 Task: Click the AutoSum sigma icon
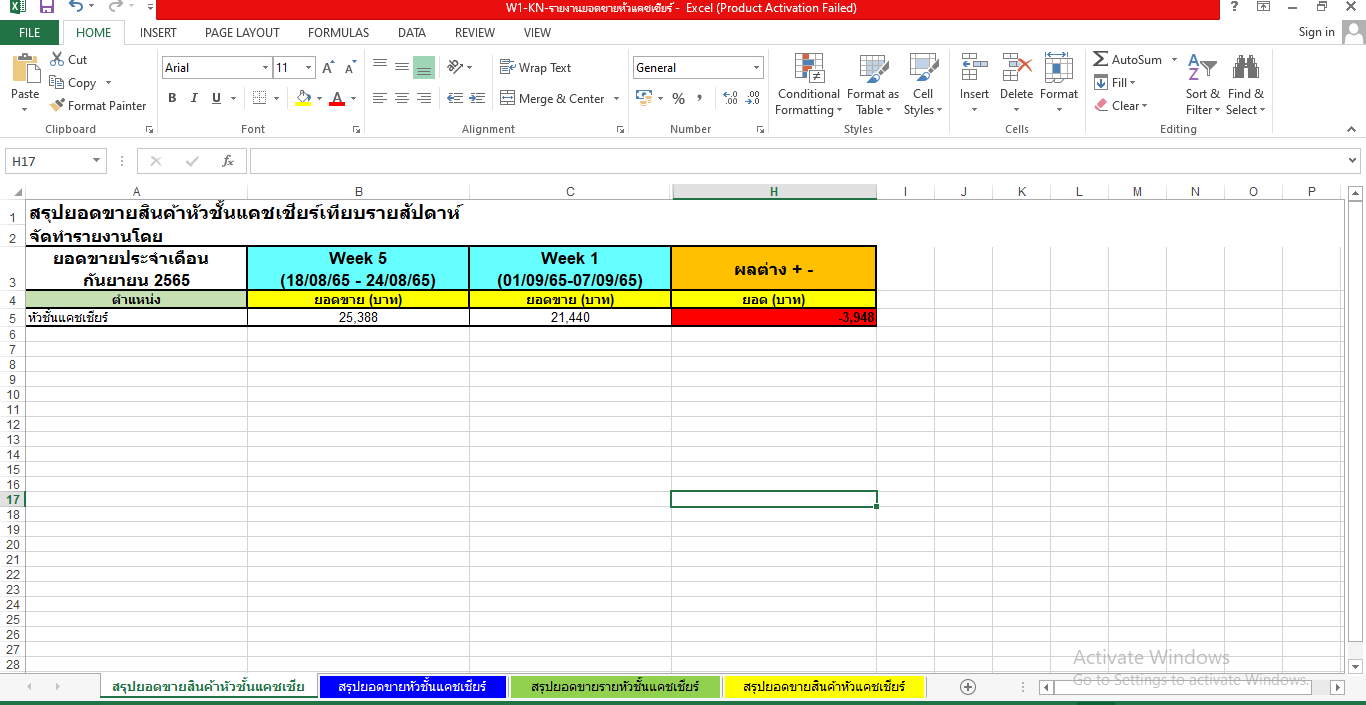1101,60
